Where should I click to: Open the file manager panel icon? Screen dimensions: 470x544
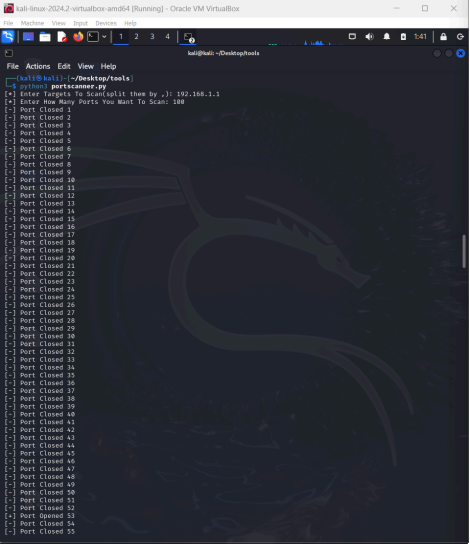pos(45,37)
